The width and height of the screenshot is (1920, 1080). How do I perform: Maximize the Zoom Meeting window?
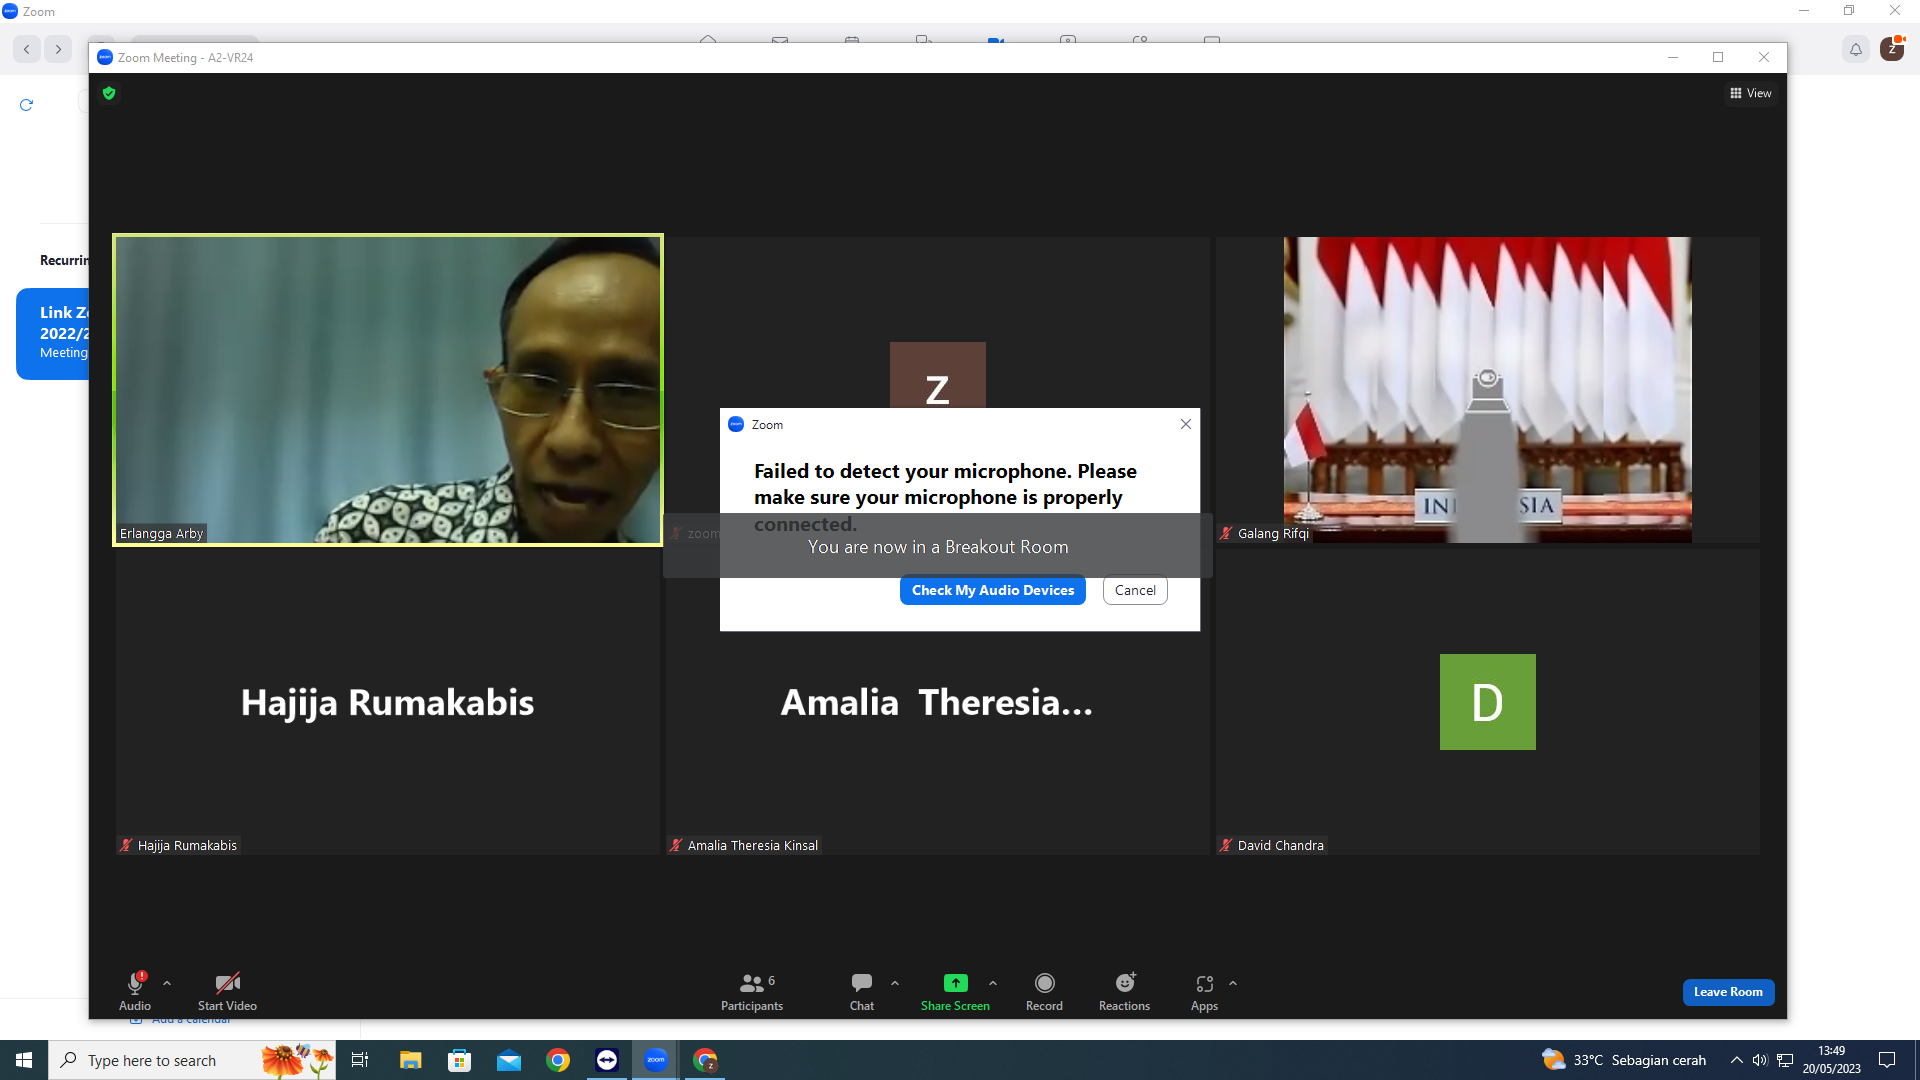pyautogui.click(x=1718, y=57)
